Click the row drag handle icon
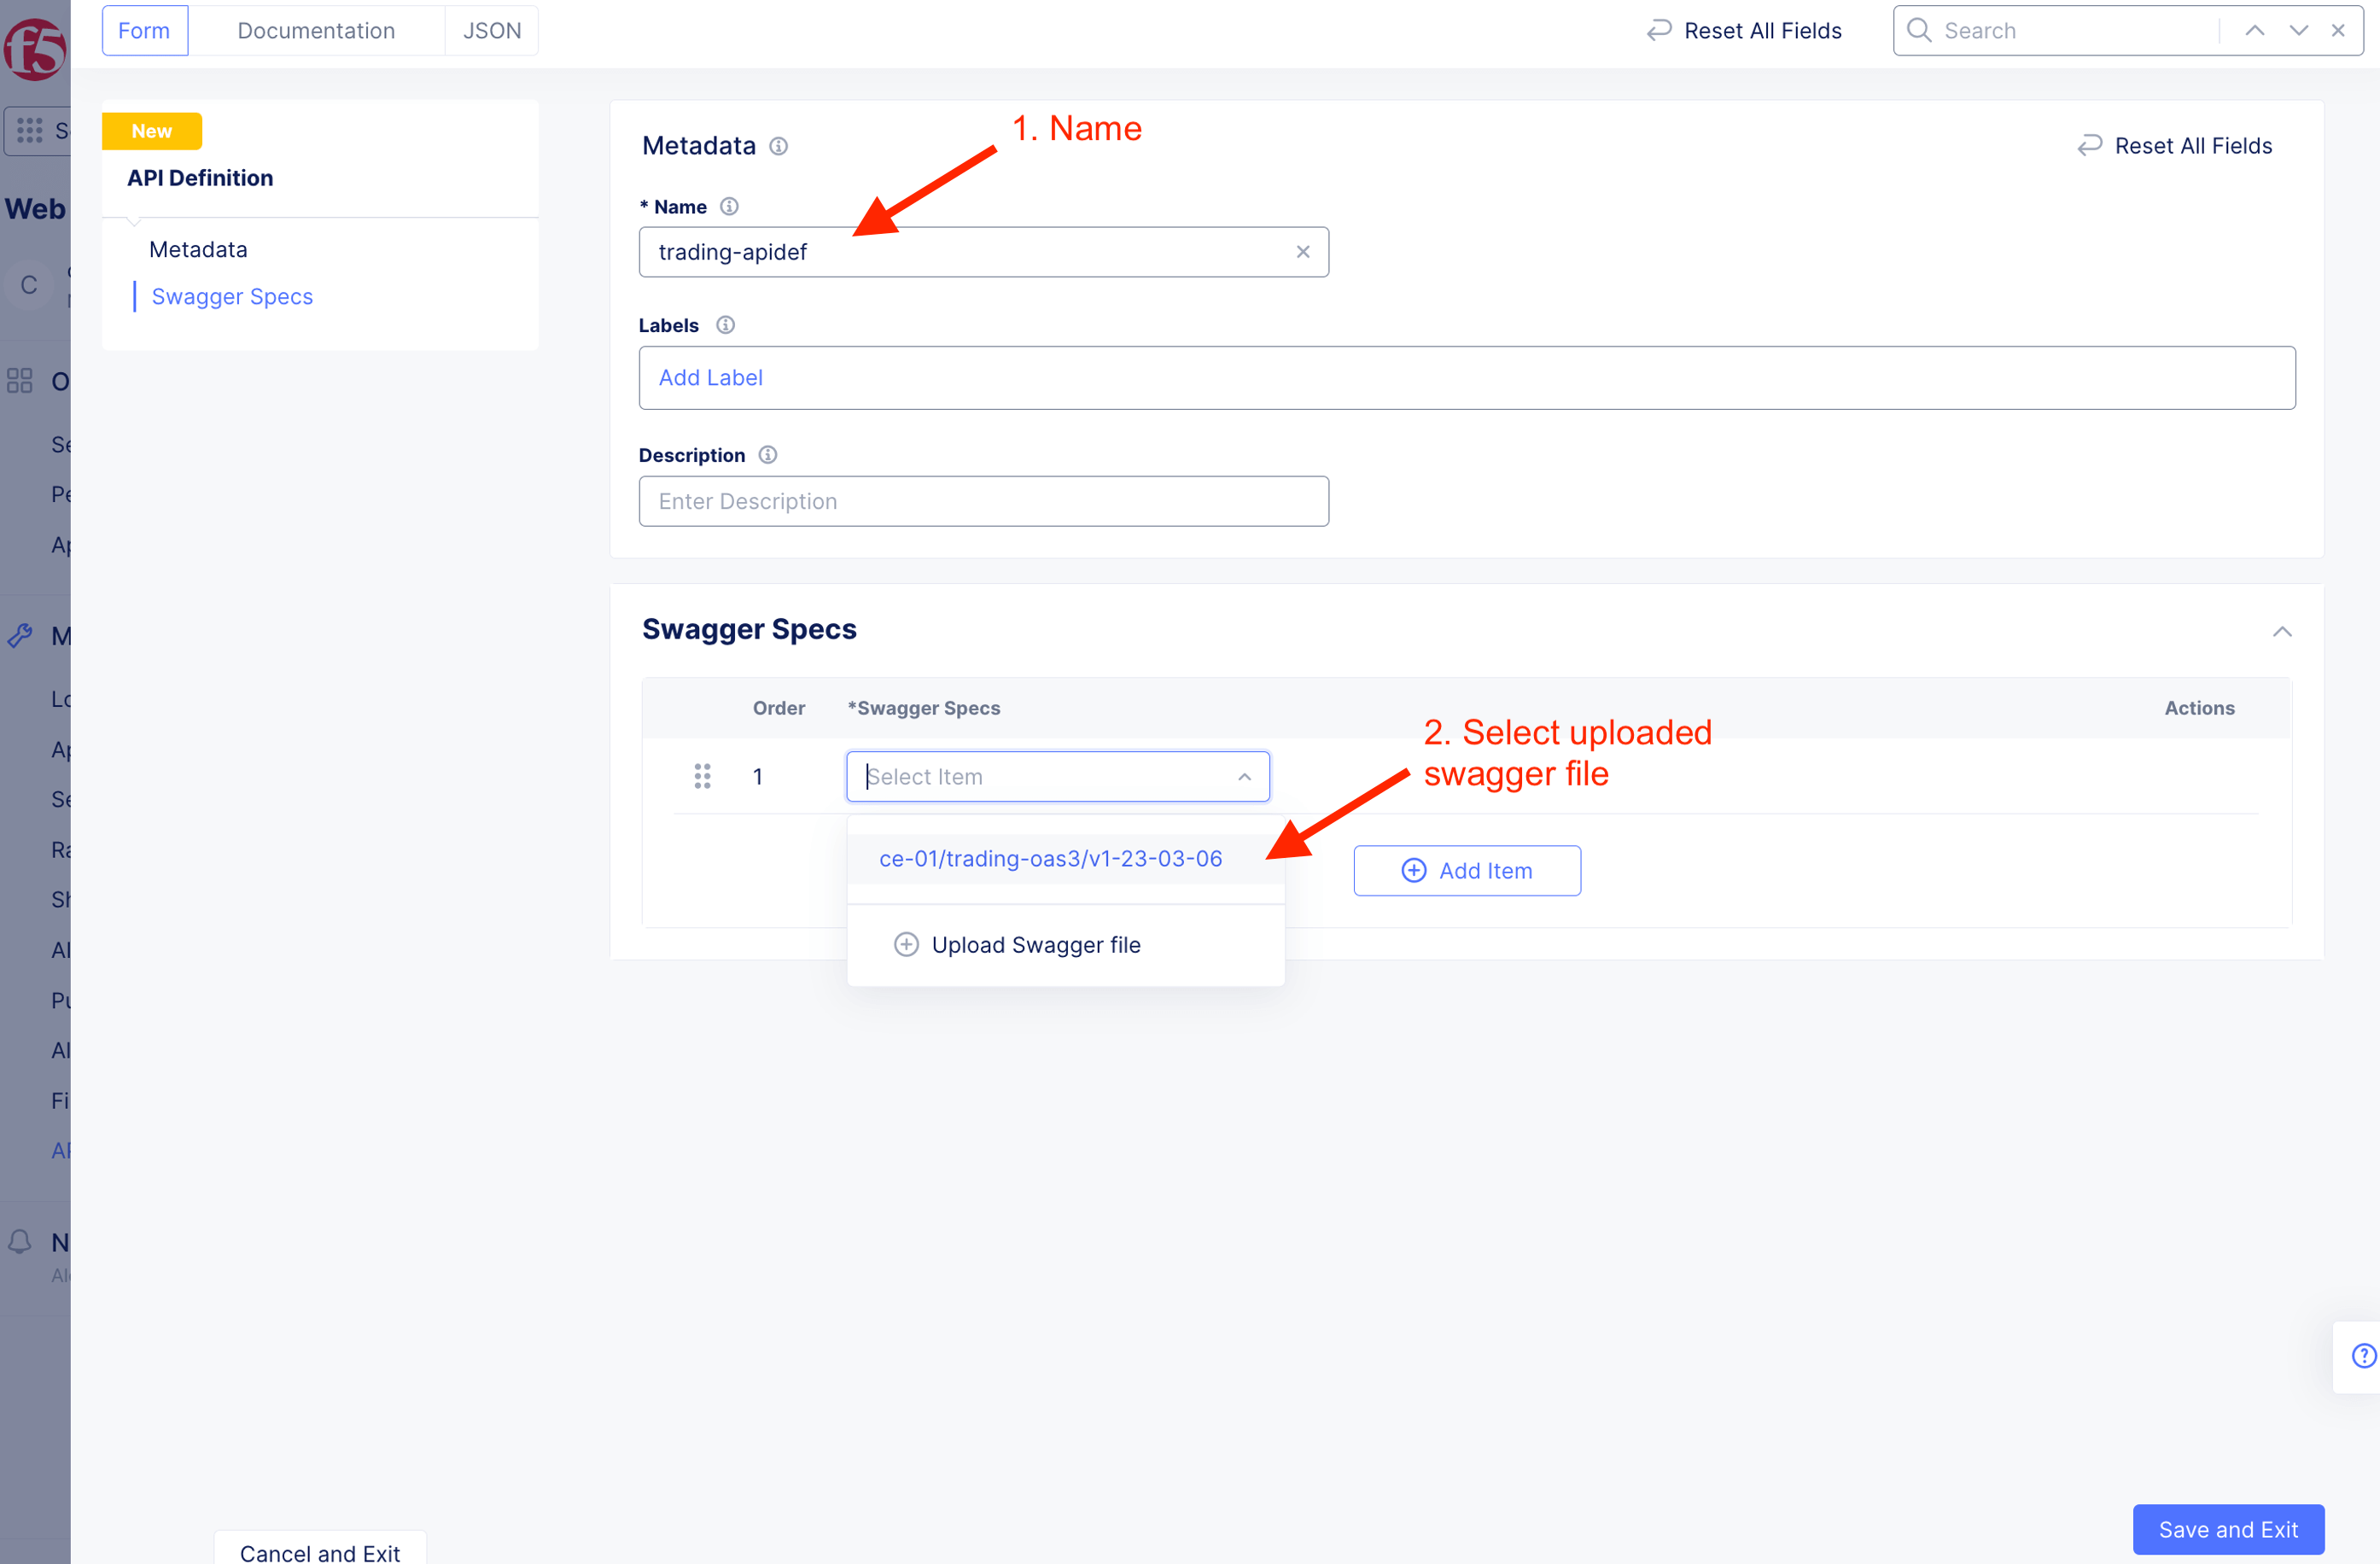The image size is (2380, 1564). 702,776
